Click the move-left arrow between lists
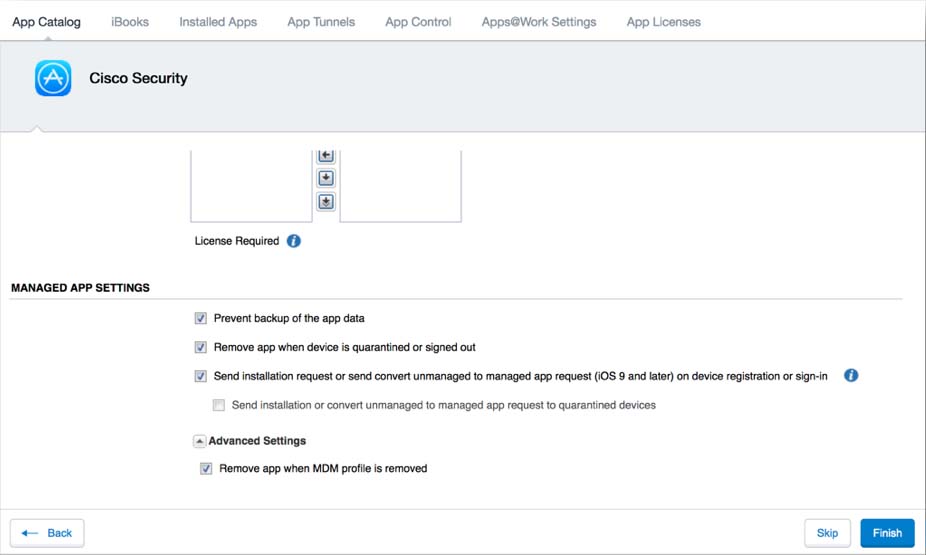The image size is (926, 555). [x=326, y=155]
